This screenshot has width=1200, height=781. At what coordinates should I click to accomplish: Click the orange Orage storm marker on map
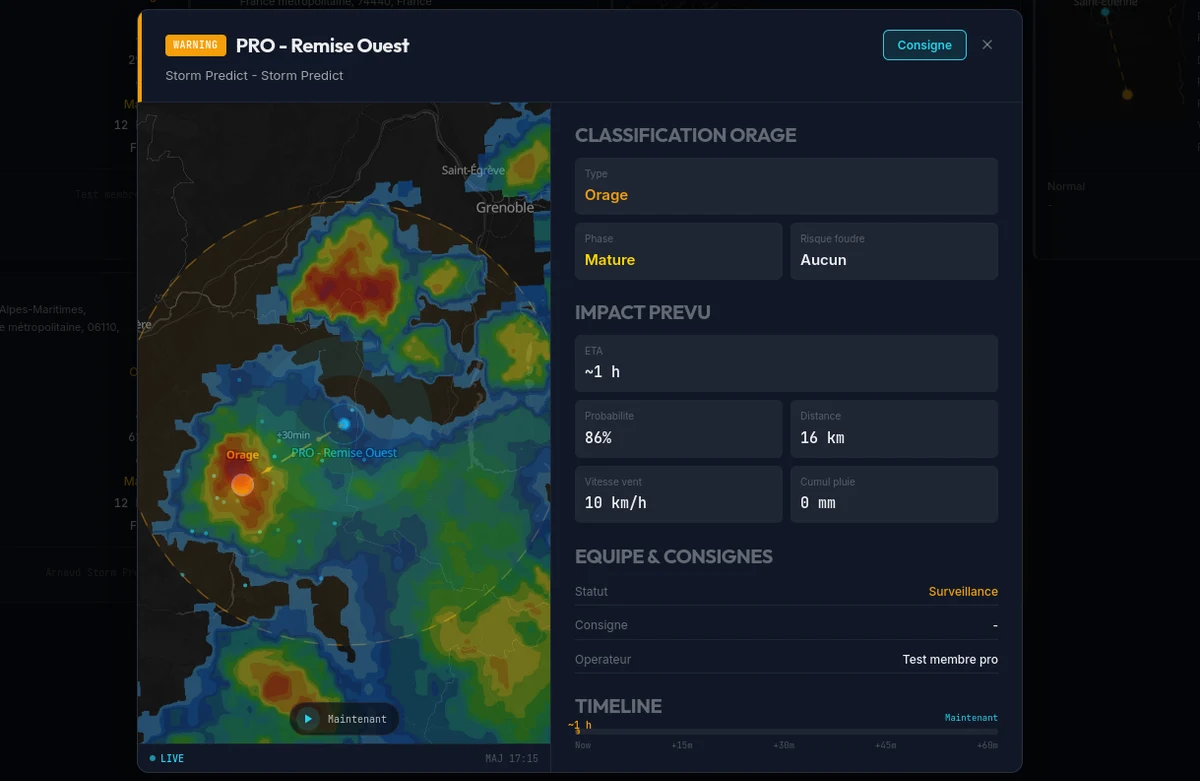(x=242, y=485)
